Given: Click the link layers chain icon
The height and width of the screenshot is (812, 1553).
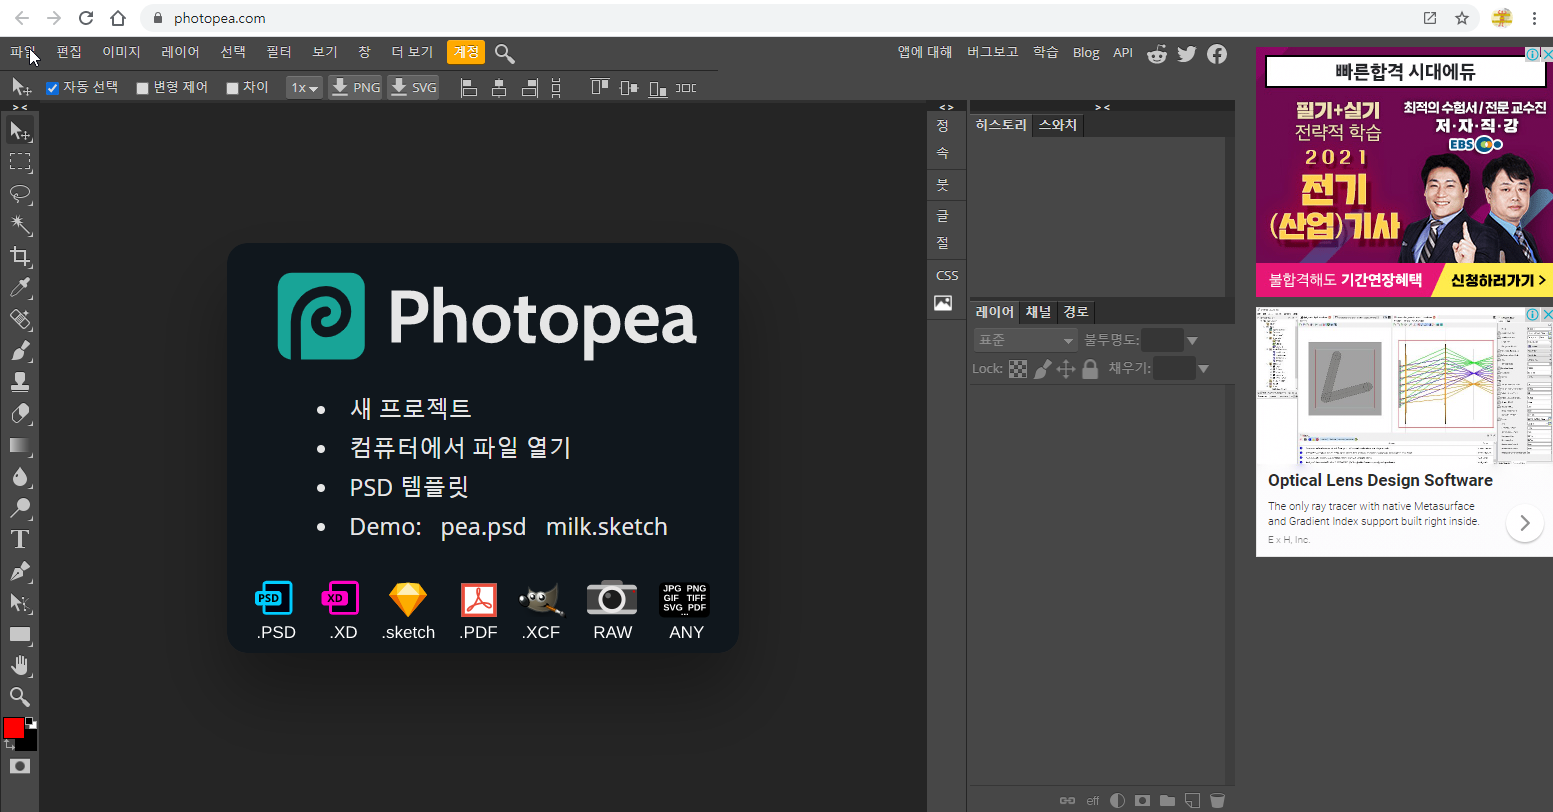Looking at the screenshot, I should point(1067,800).
